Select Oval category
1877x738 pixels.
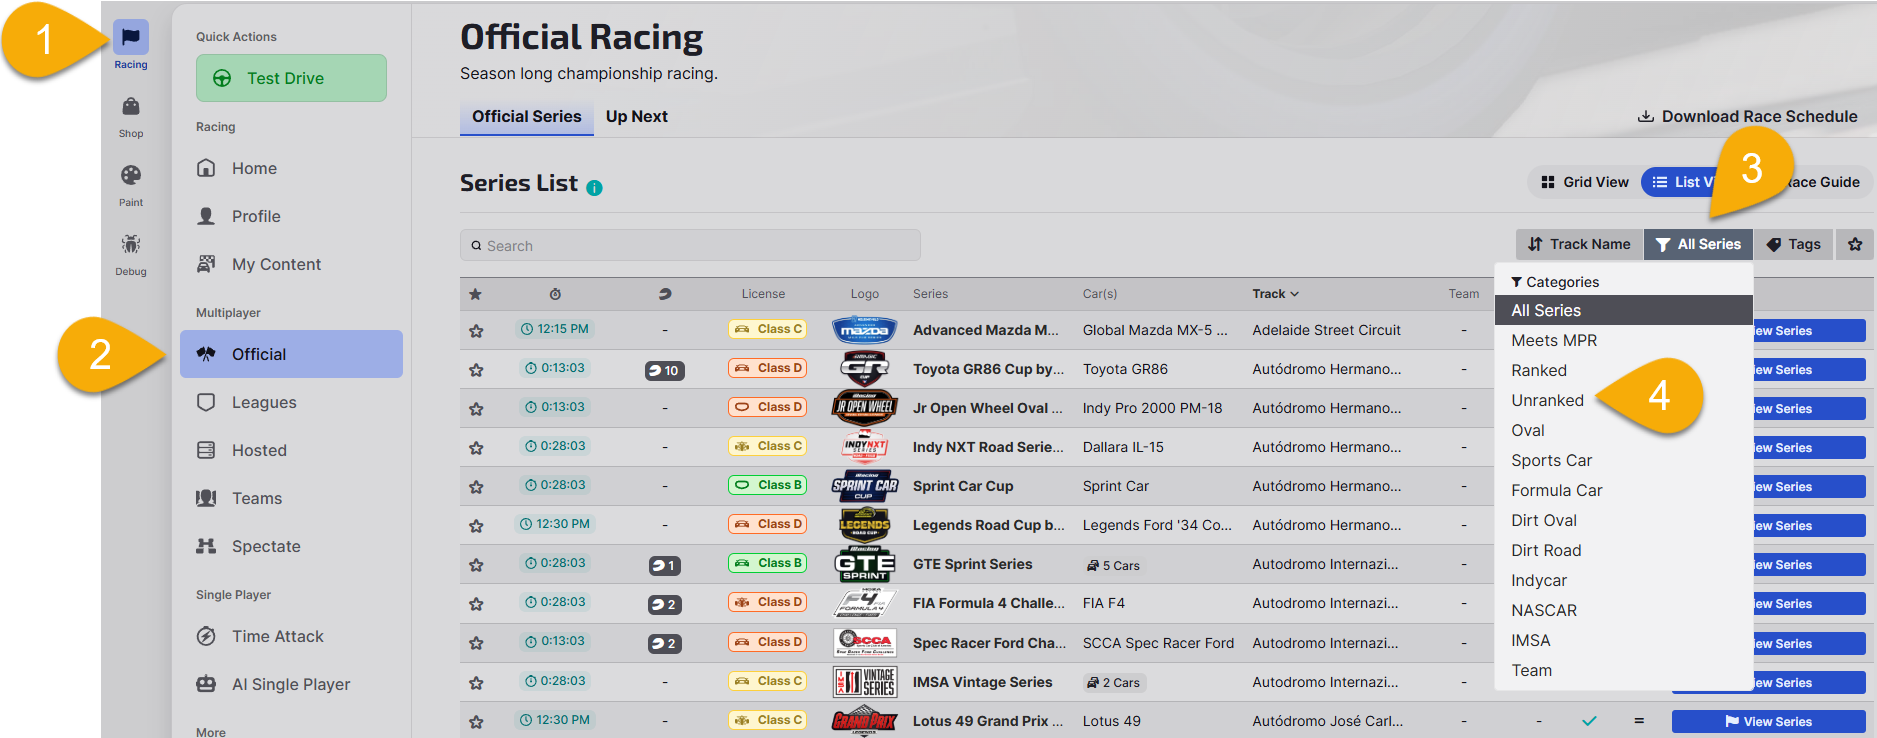(1624, 430)
